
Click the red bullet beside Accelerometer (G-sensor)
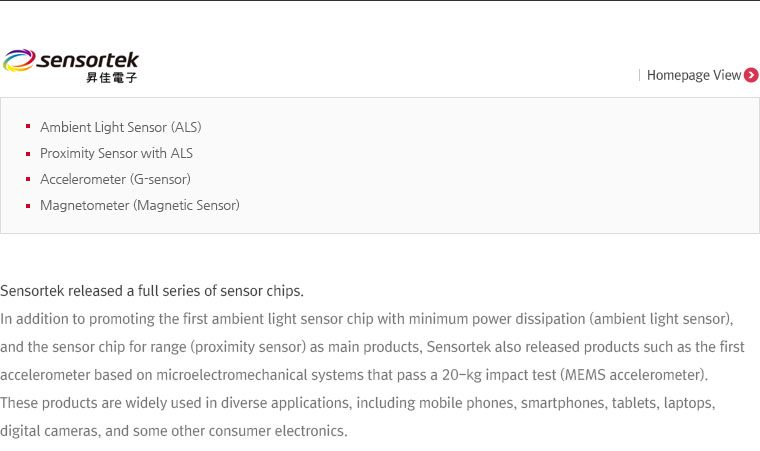click(28, 179)
